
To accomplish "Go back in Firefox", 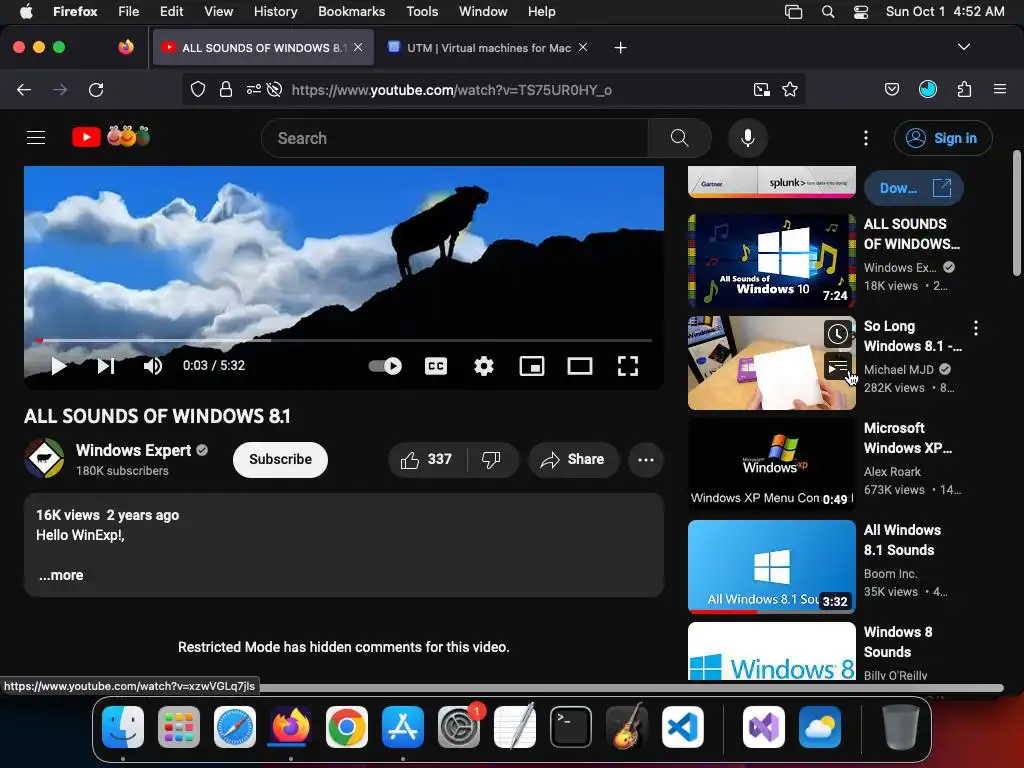I will point(24,90).
